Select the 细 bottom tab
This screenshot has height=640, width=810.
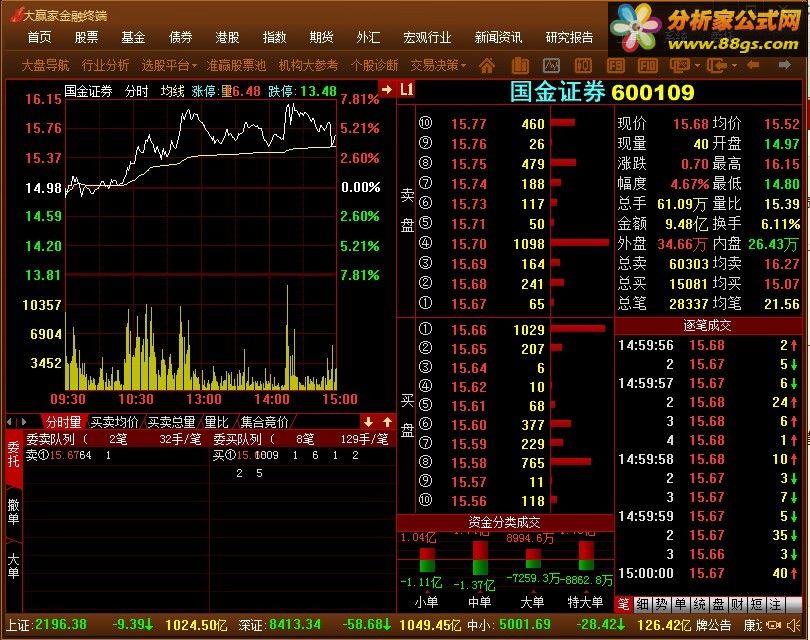click(642, 604)
